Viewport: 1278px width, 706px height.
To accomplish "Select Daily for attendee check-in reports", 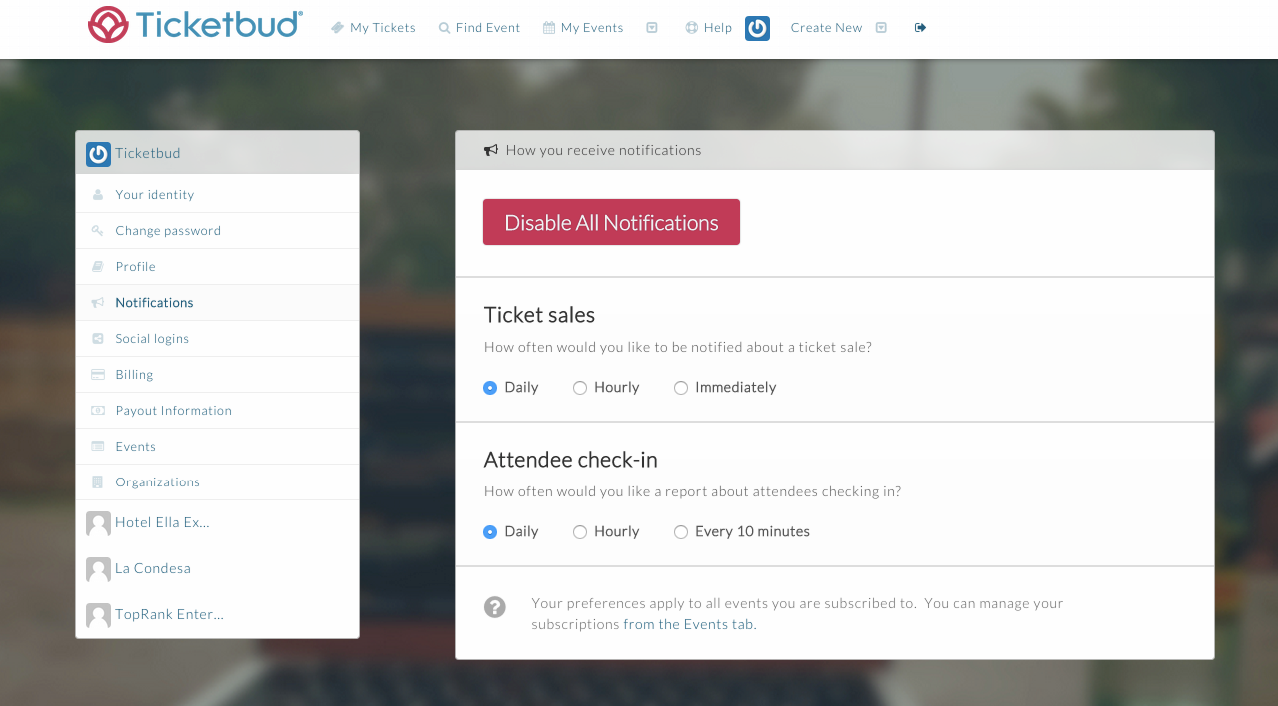I will (490, 532).
